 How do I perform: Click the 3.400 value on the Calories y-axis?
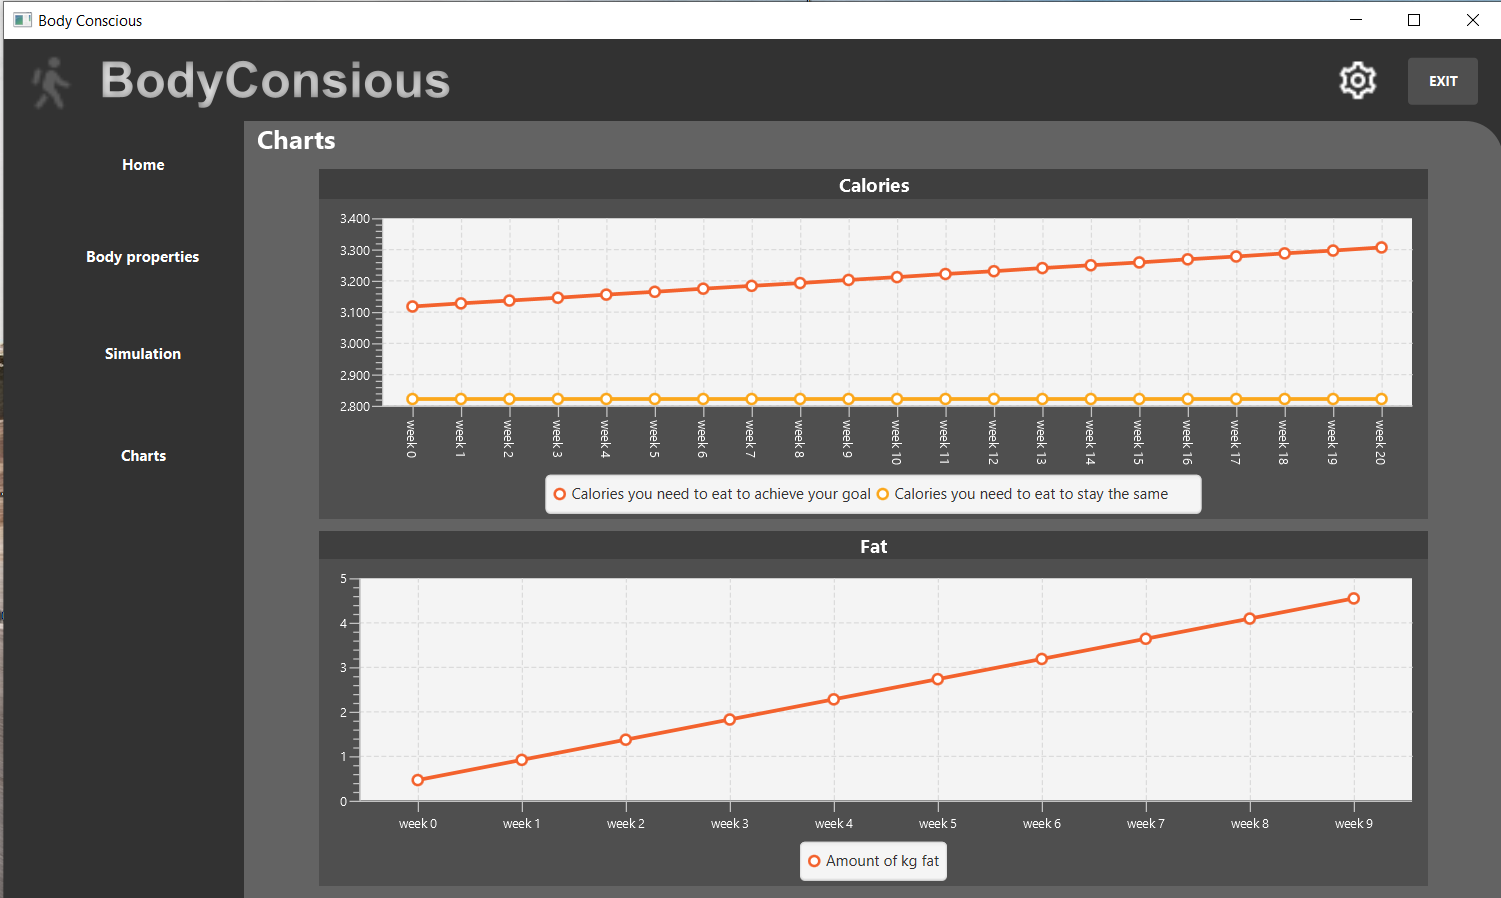click(x=354, y=219)
